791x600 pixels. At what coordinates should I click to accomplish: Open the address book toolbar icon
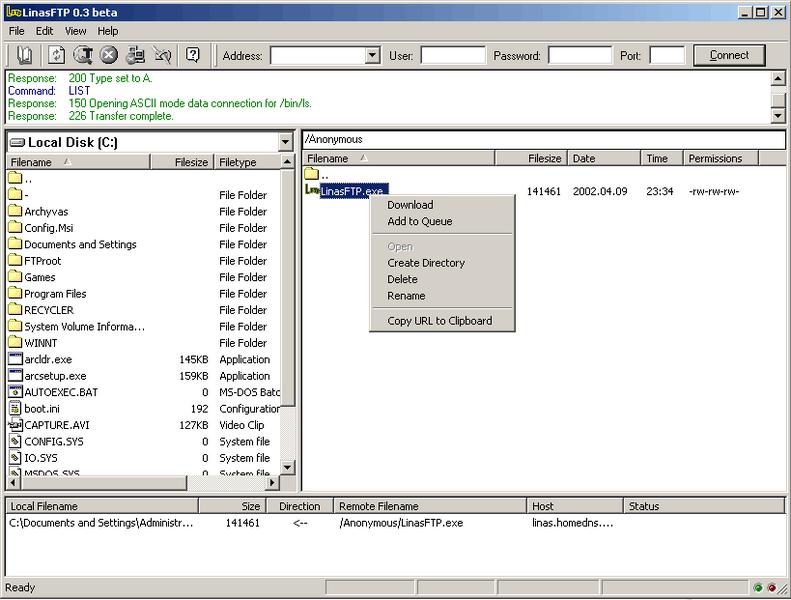25,56
